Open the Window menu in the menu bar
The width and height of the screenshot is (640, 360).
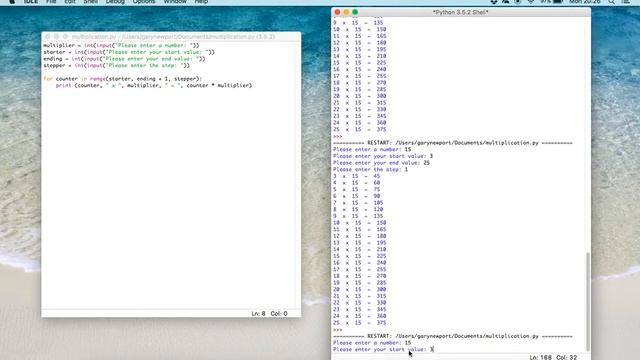coord(175,2)
